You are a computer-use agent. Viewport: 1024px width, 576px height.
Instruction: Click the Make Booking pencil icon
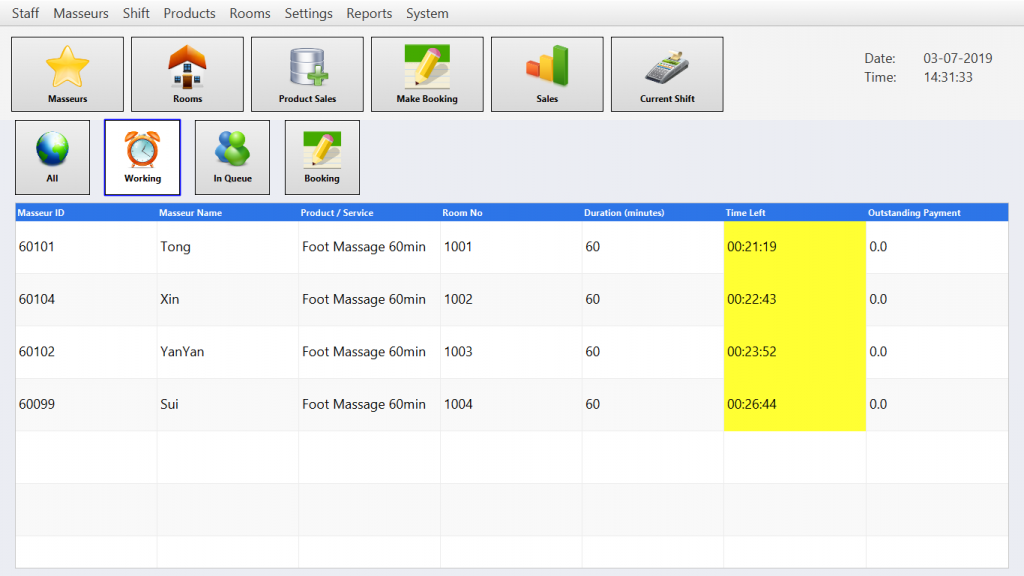coord(427,74)
